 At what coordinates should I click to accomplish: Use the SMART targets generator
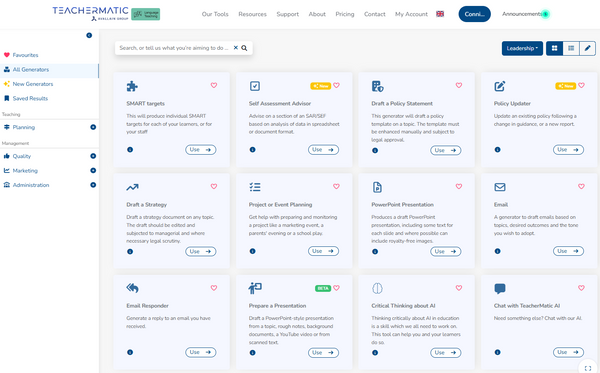(x=201, y=150)
